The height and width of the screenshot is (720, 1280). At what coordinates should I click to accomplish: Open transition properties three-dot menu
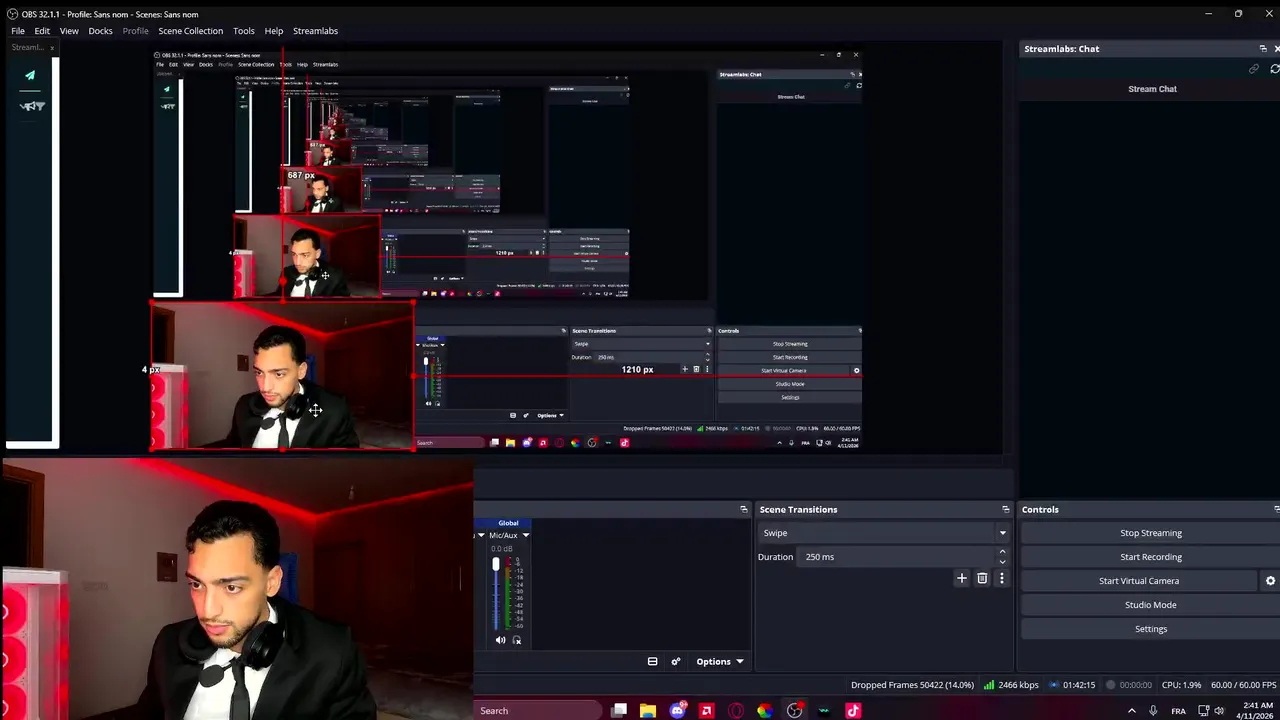[1001, 578]
